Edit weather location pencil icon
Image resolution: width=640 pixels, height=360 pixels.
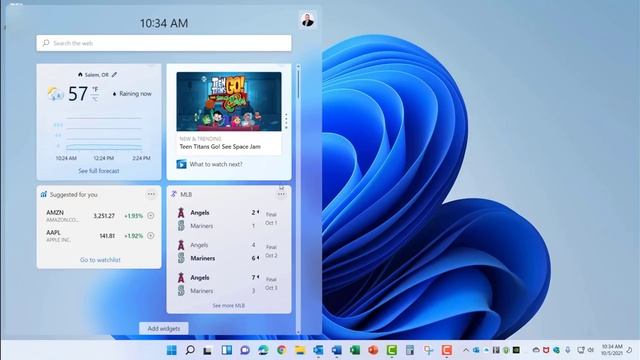coord(114,75)
